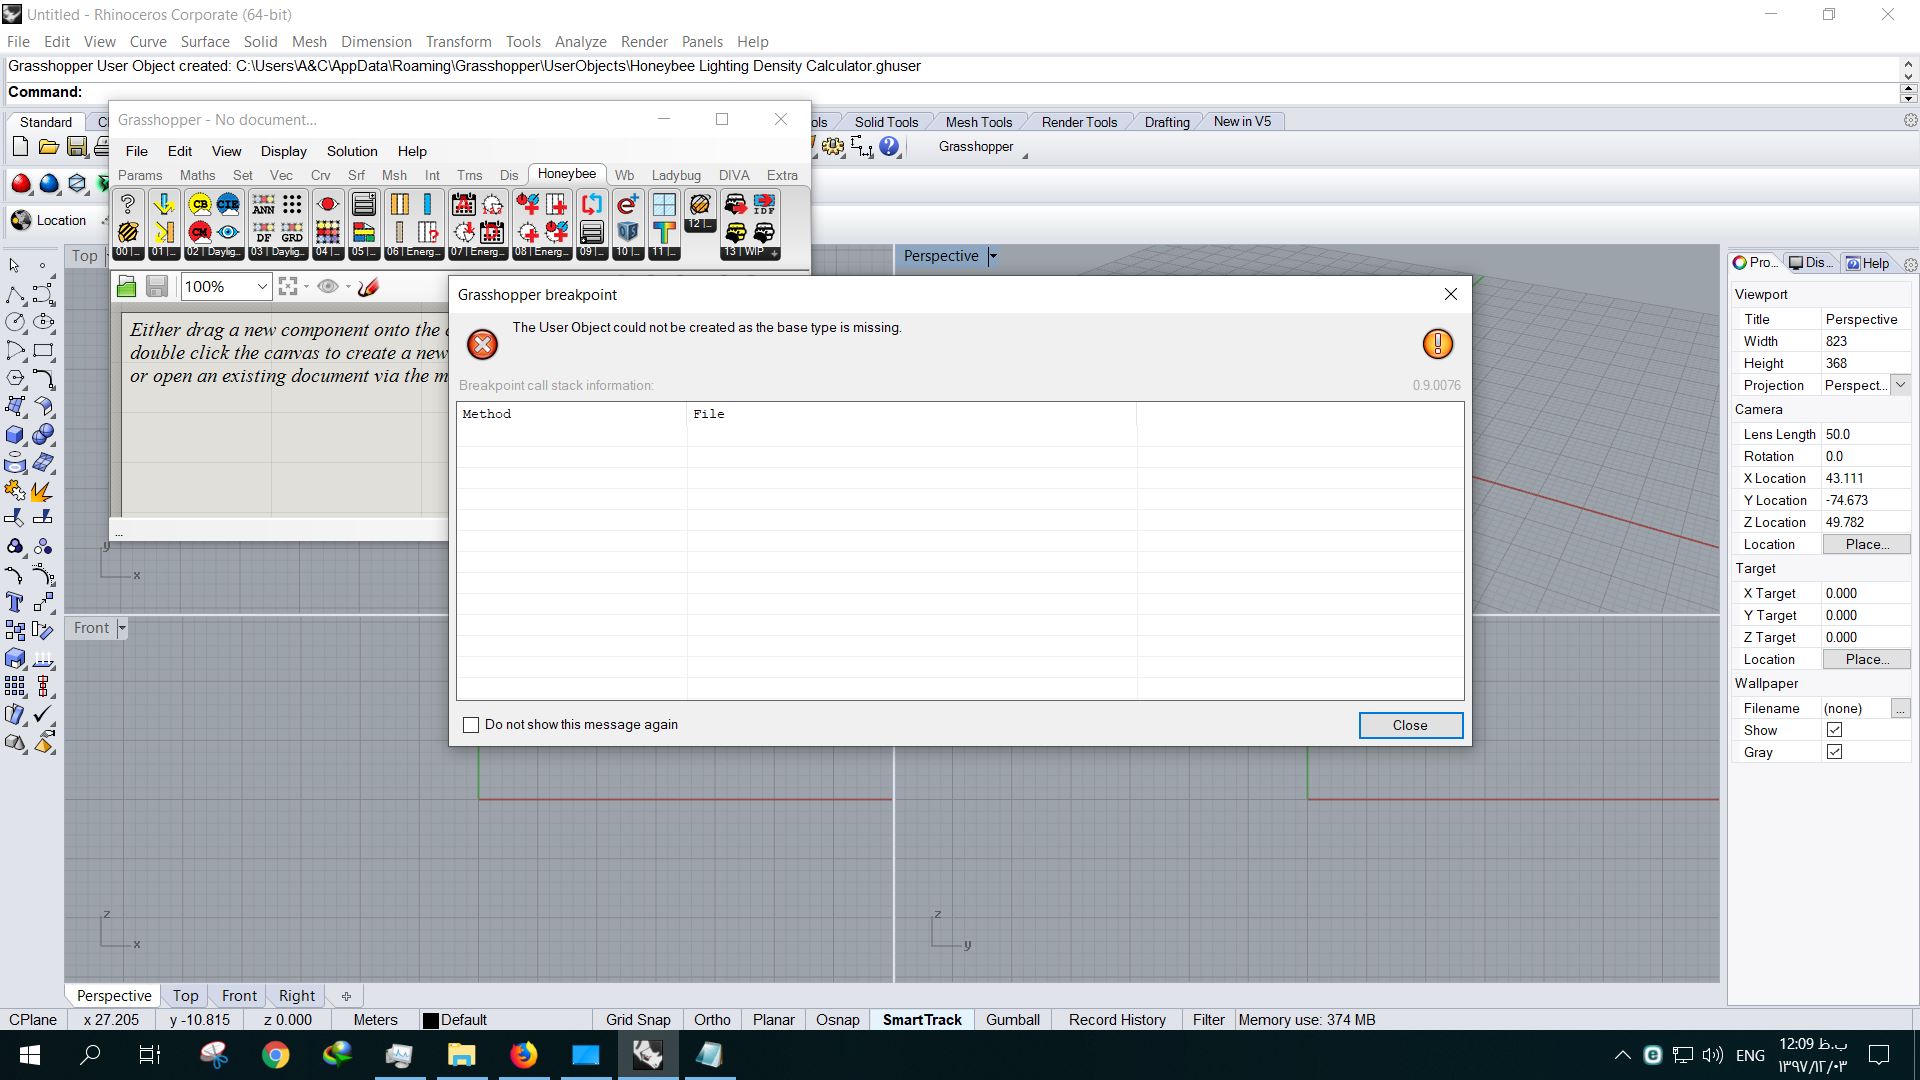Open the Grasshopper zoom 100% dropdown
Screen dimensions: 1920x1080
[x=262, y=287]
